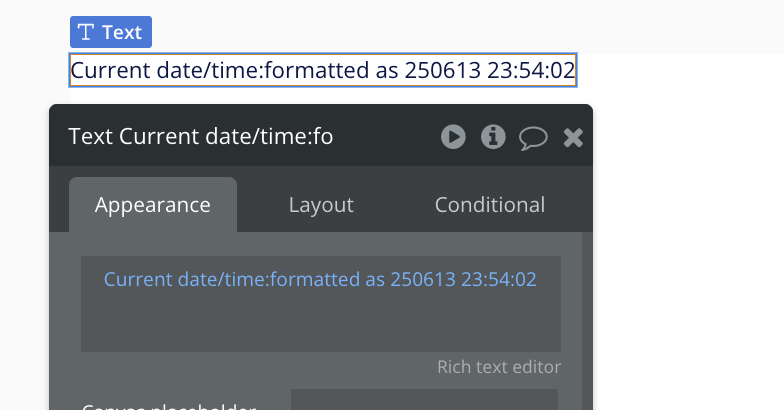This screenshot has height=410, width=784.
Task: Click the property editor's vertical scrollbar
Action: point(587,320)
